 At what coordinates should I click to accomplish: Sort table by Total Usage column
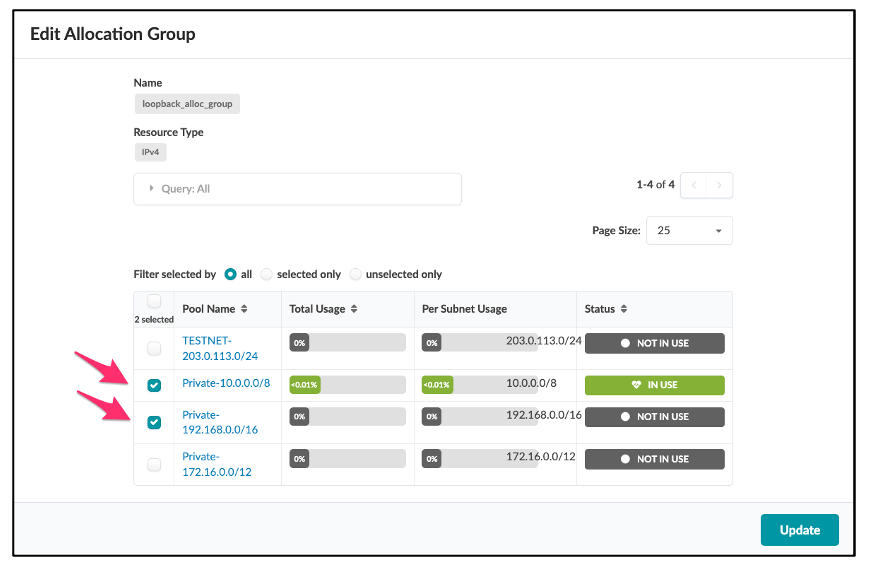point(353,309)
